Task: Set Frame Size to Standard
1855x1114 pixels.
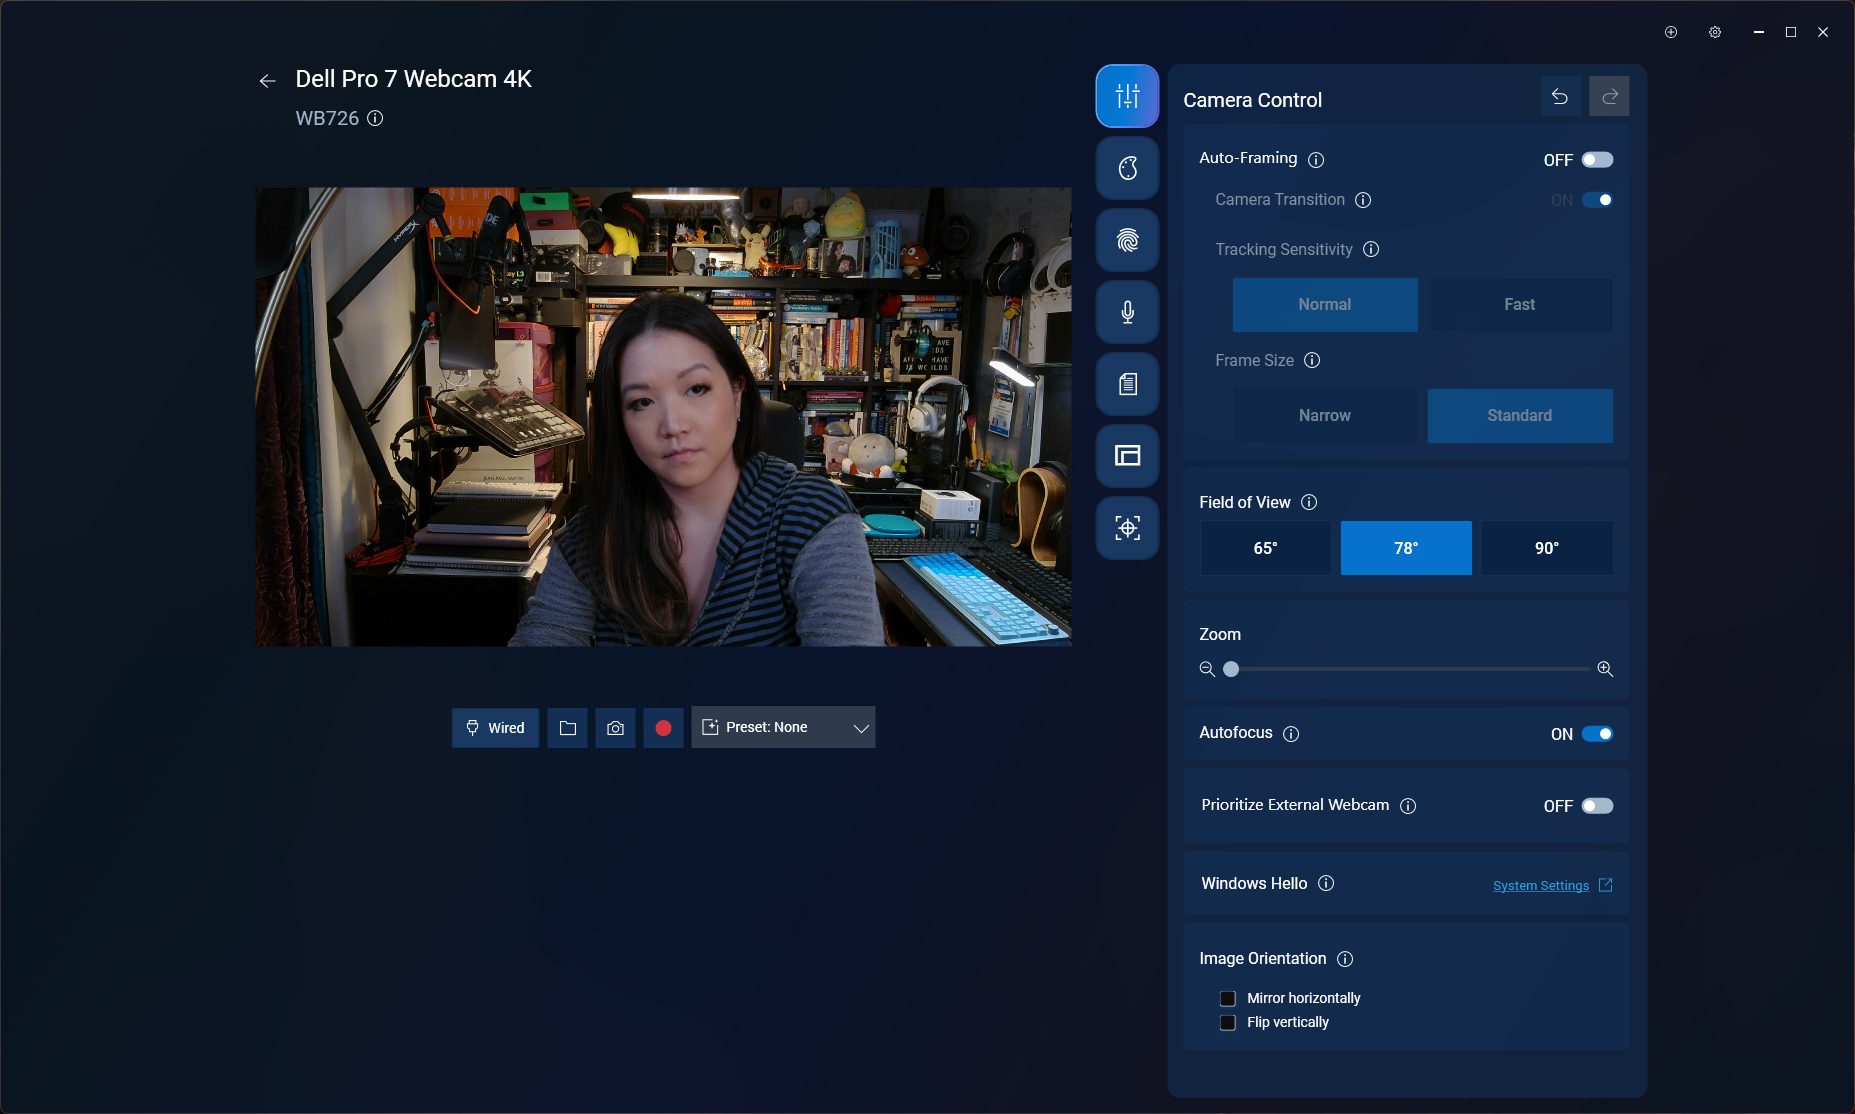Action: (1520, 416)
